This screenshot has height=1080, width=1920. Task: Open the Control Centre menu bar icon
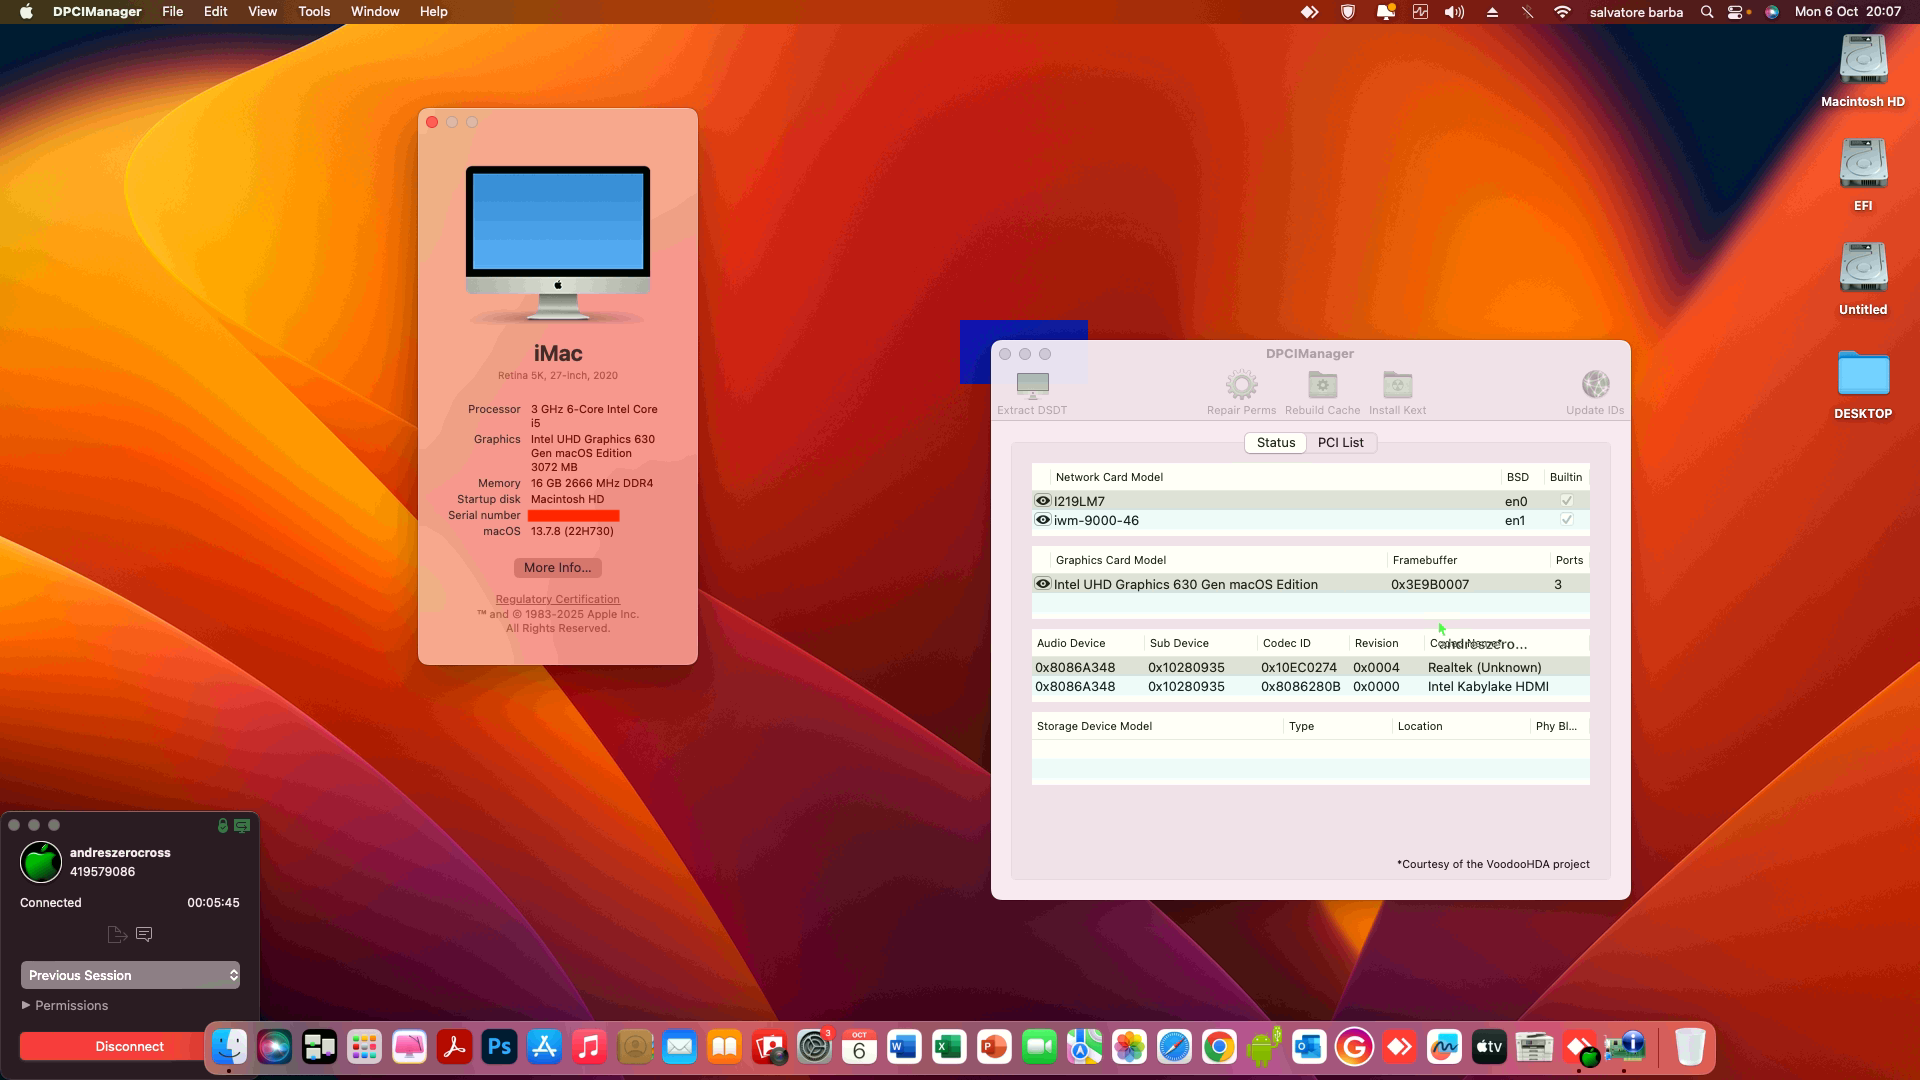[1735, 12]
